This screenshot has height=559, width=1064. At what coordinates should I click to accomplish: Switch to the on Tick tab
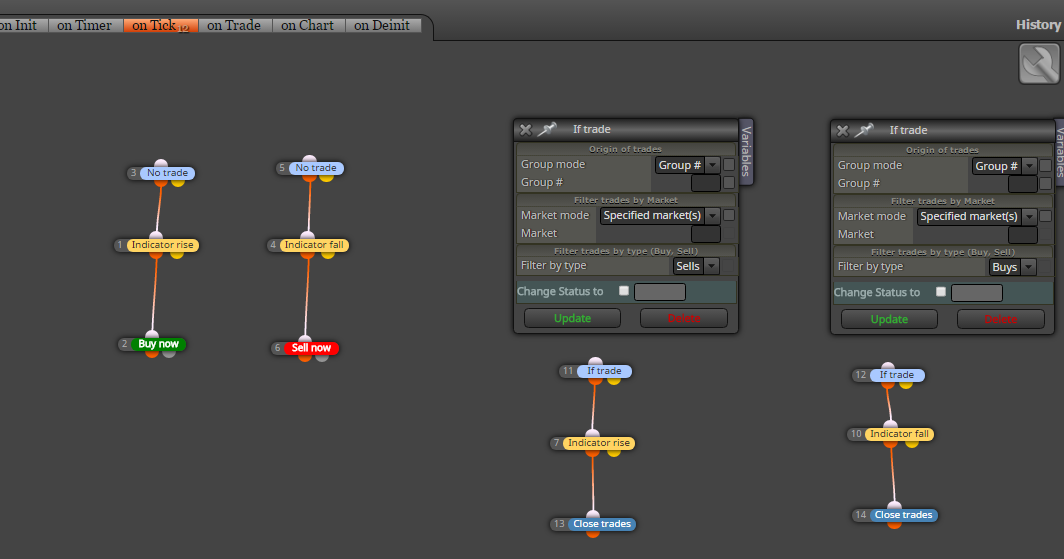pyautogui.click(x=161, y=25)
